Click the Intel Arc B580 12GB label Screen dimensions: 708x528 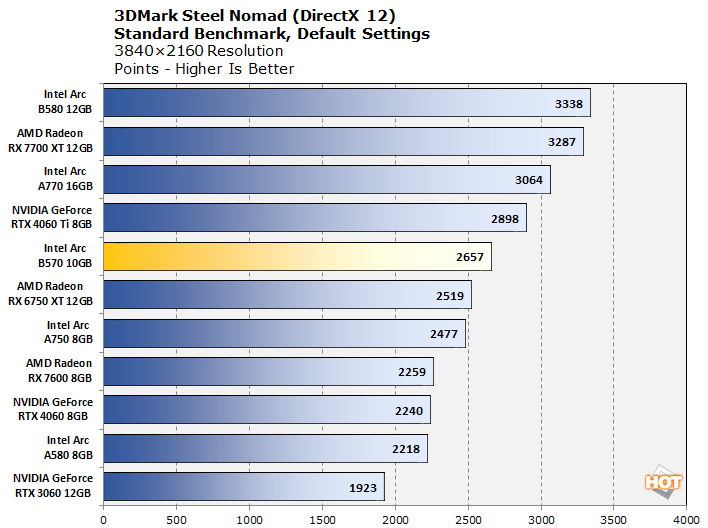click(65, 102)
